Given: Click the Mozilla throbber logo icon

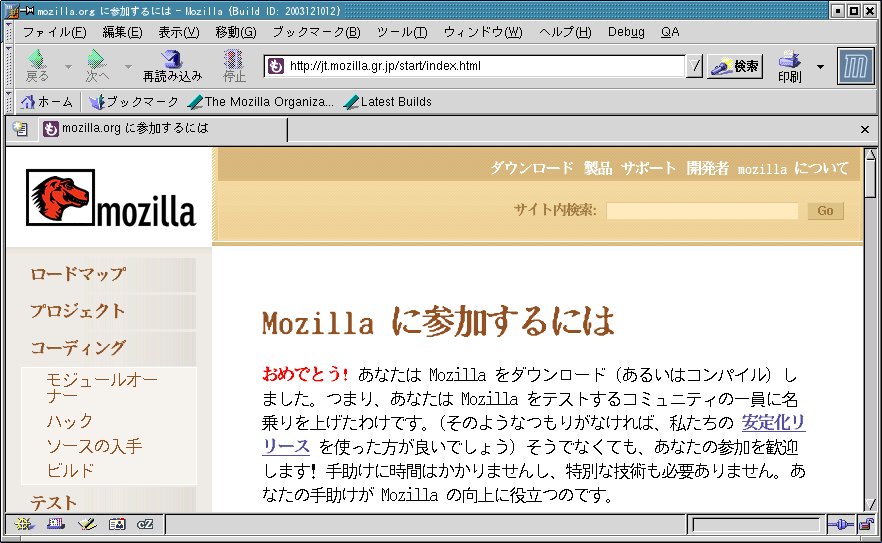Looking at the screenshot, I should pyautogui.click(x=855, y=66).
